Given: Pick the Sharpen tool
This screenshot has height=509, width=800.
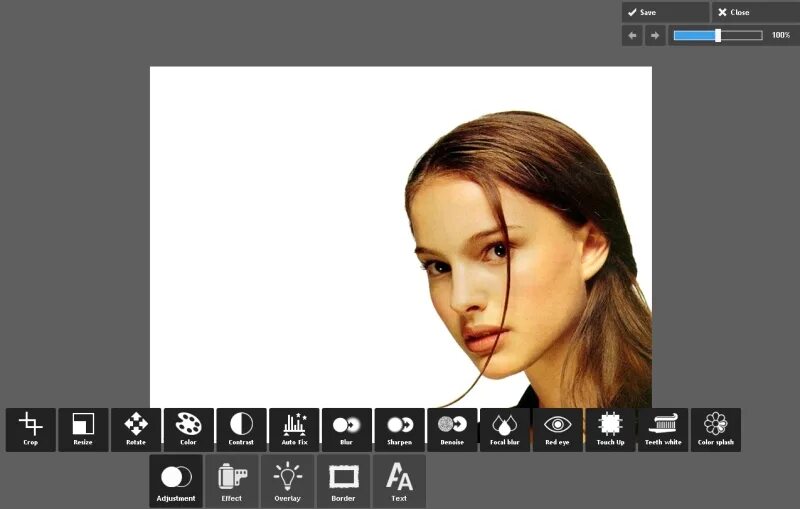Looking at the screenshot, I should (x=399, y=429).
